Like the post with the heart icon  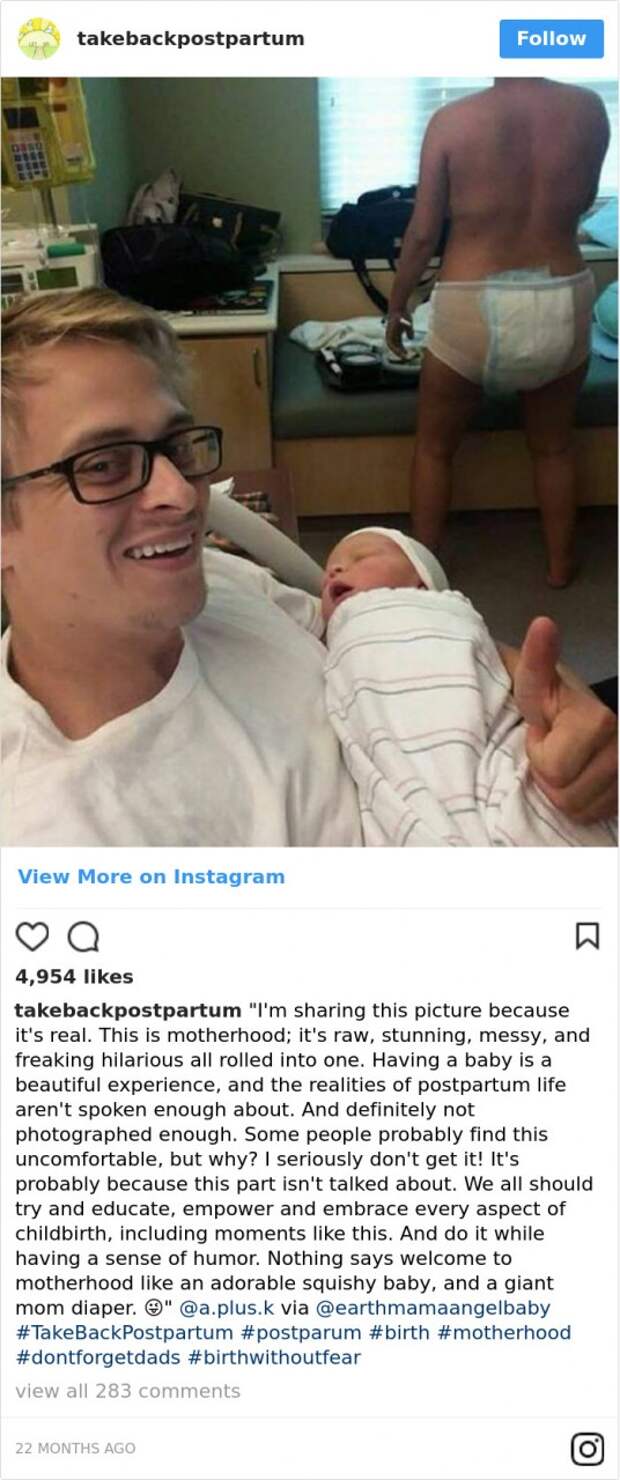point(32,936)
